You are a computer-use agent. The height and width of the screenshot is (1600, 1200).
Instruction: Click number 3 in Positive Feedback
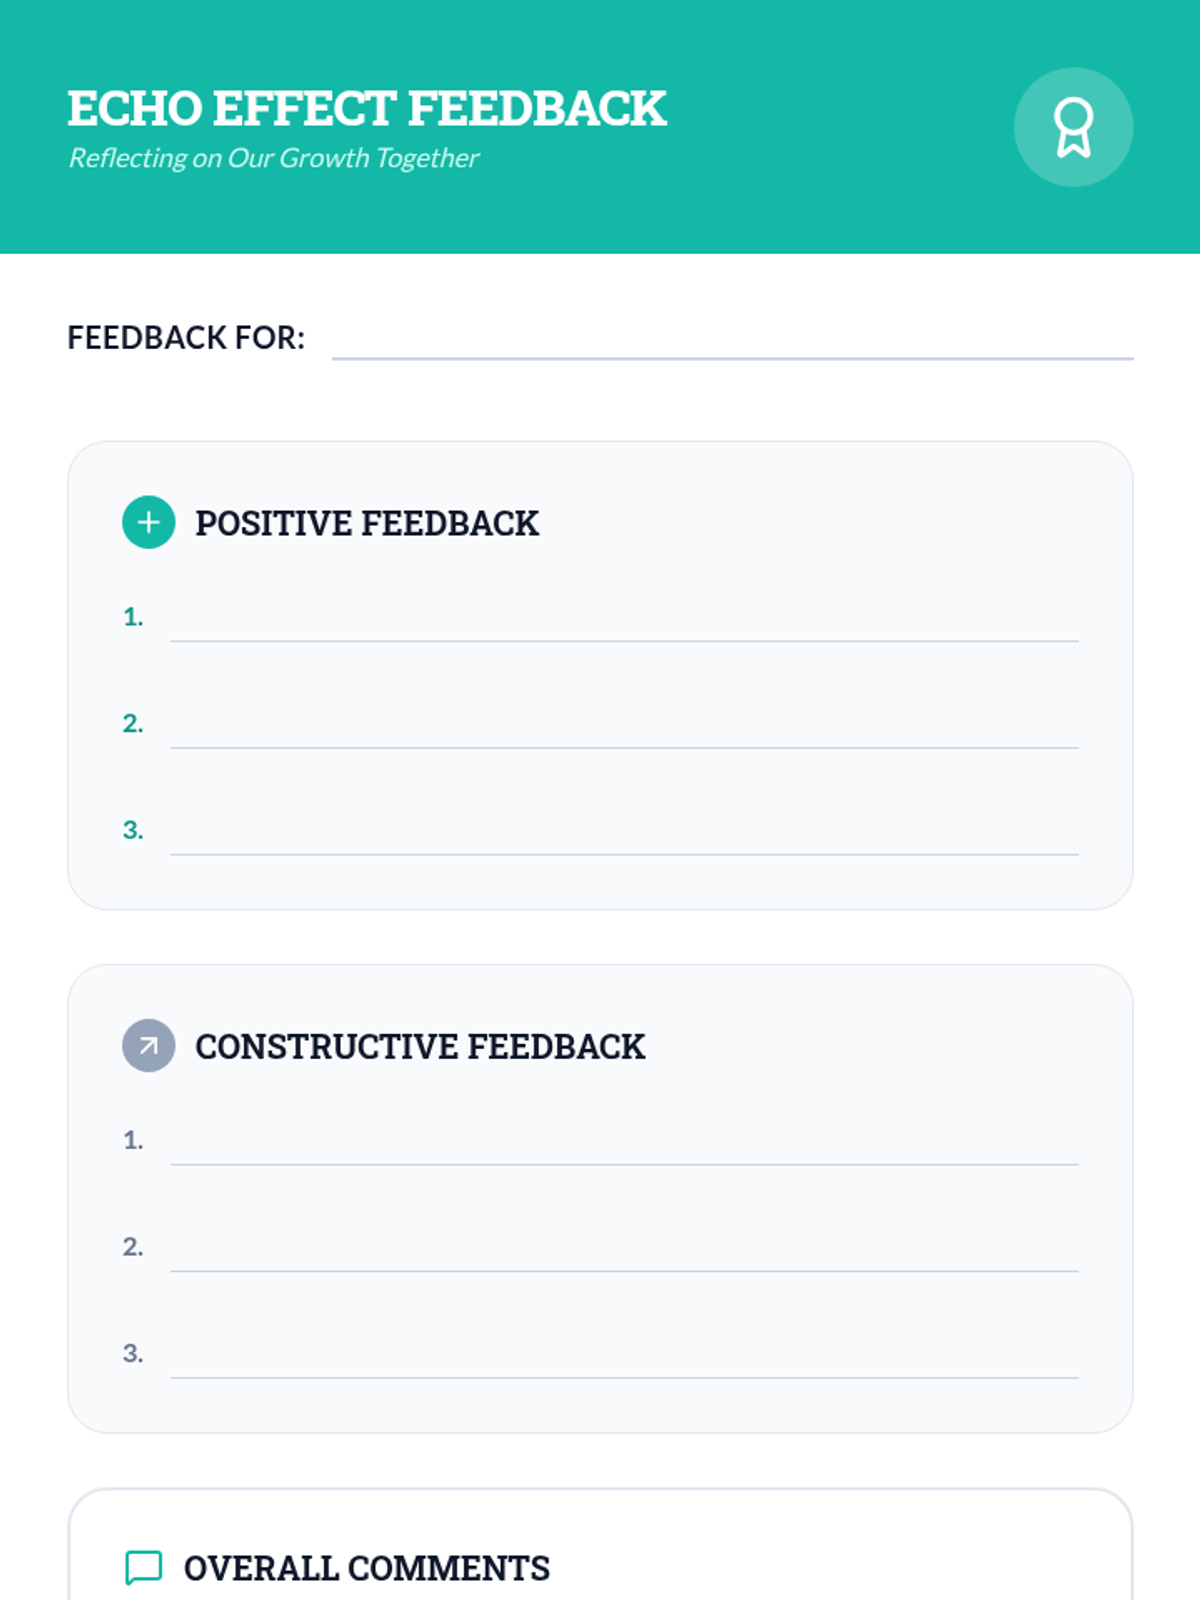(133, 830)
